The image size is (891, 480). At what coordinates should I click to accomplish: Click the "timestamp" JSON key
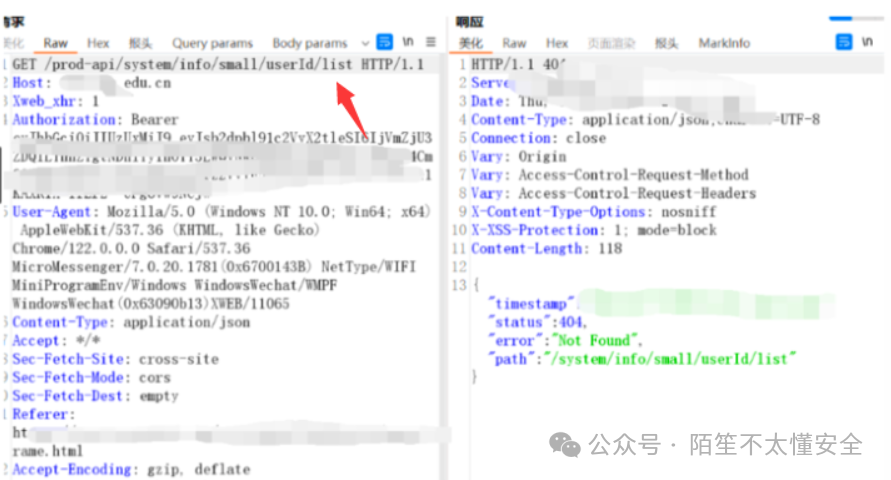click(531, 304)
